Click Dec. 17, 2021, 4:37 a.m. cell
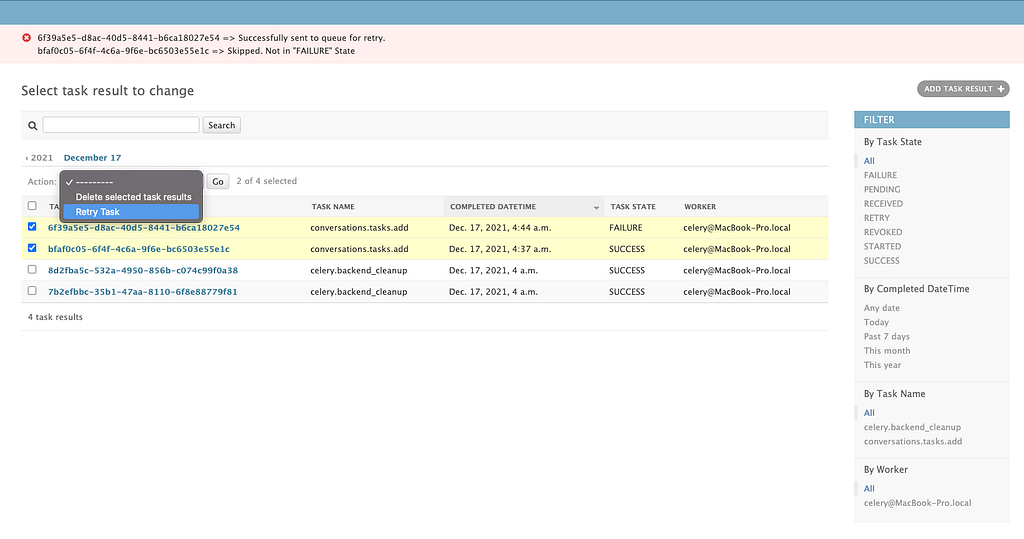 pyautogui.click(x=500, y=249)
